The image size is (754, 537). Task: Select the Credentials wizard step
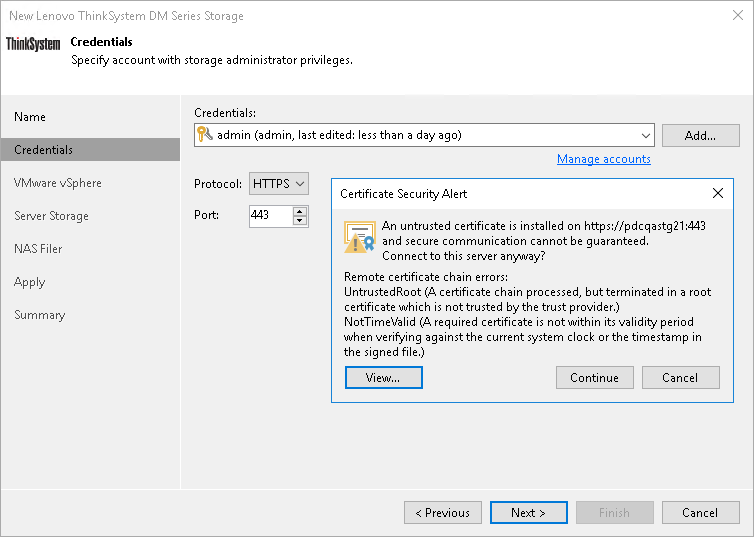[90, 150]
